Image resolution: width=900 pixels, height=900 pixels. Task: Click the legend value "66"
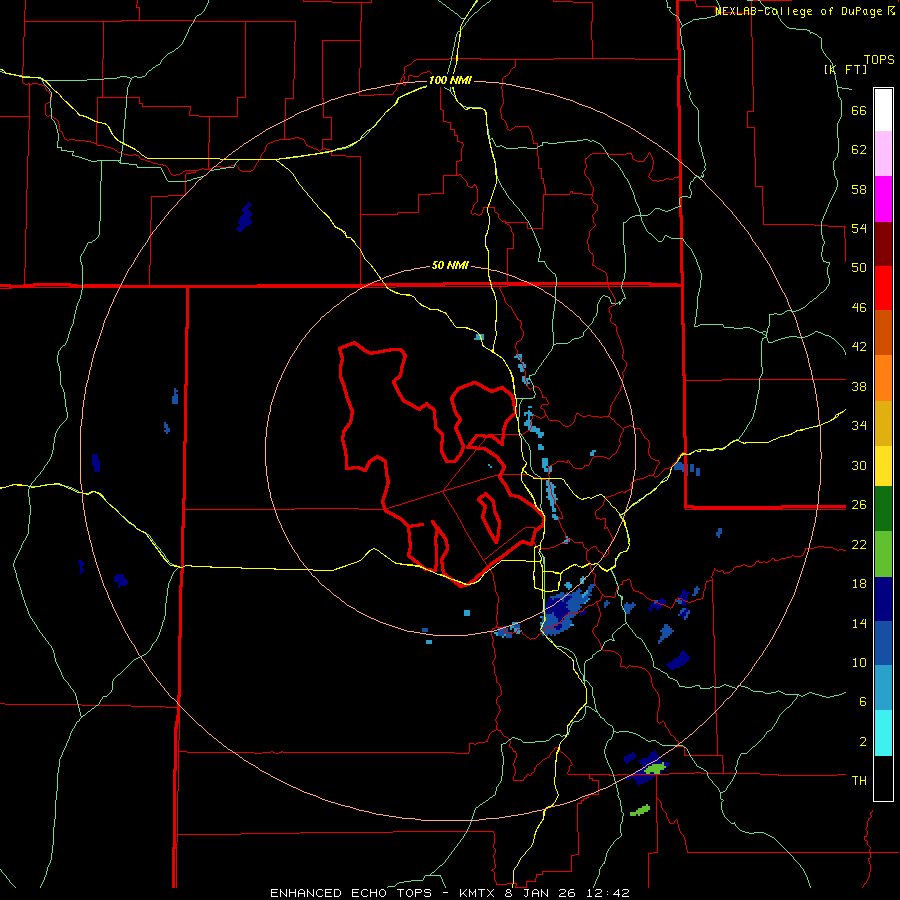click(859, 110)
